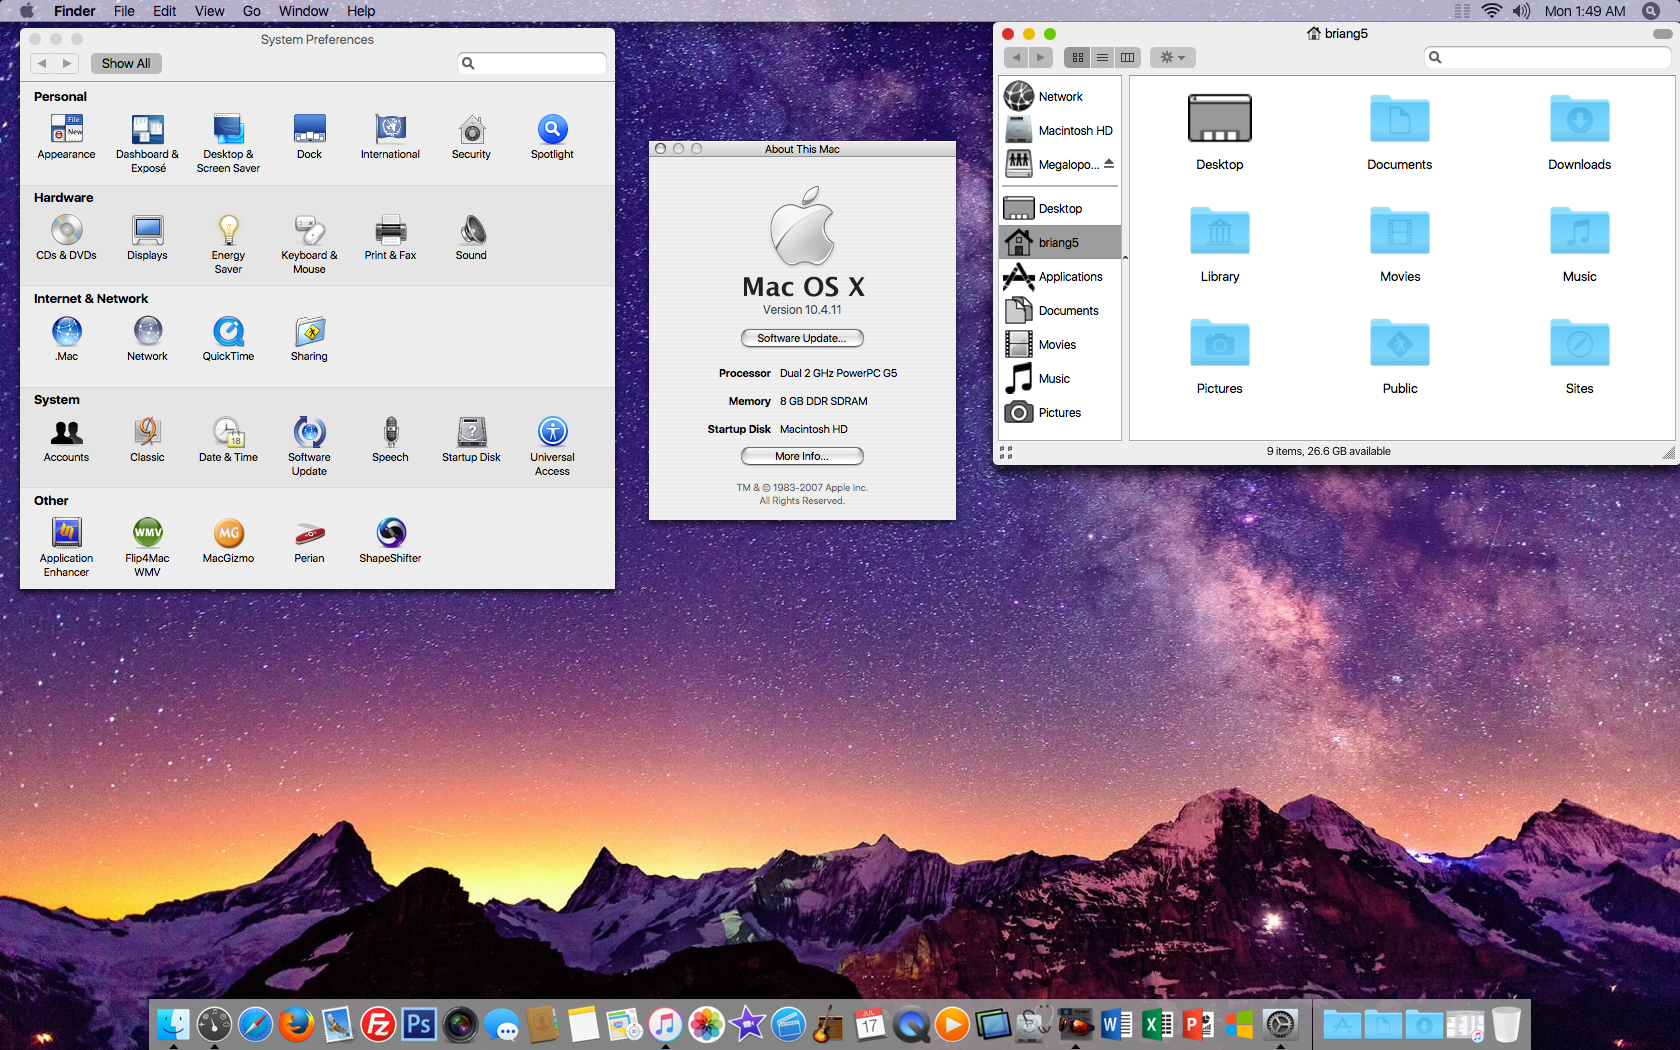Viewport: 1680px width, 1050px height.
Task: Select the Sites folder in Finder
Action: coord(1580,356)
